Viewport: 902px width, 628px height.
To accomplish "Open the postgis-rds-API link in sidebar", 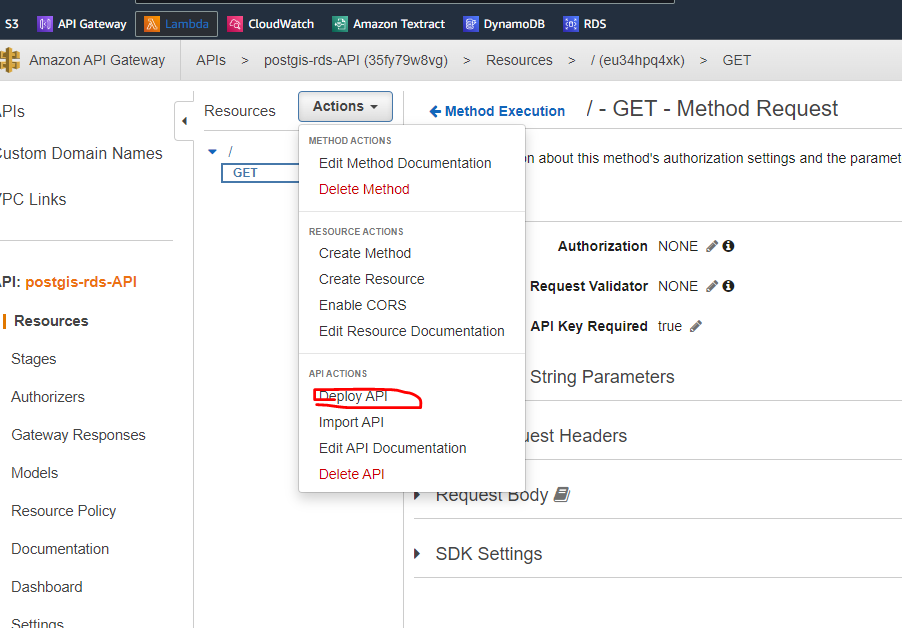I will click(81, 282).
